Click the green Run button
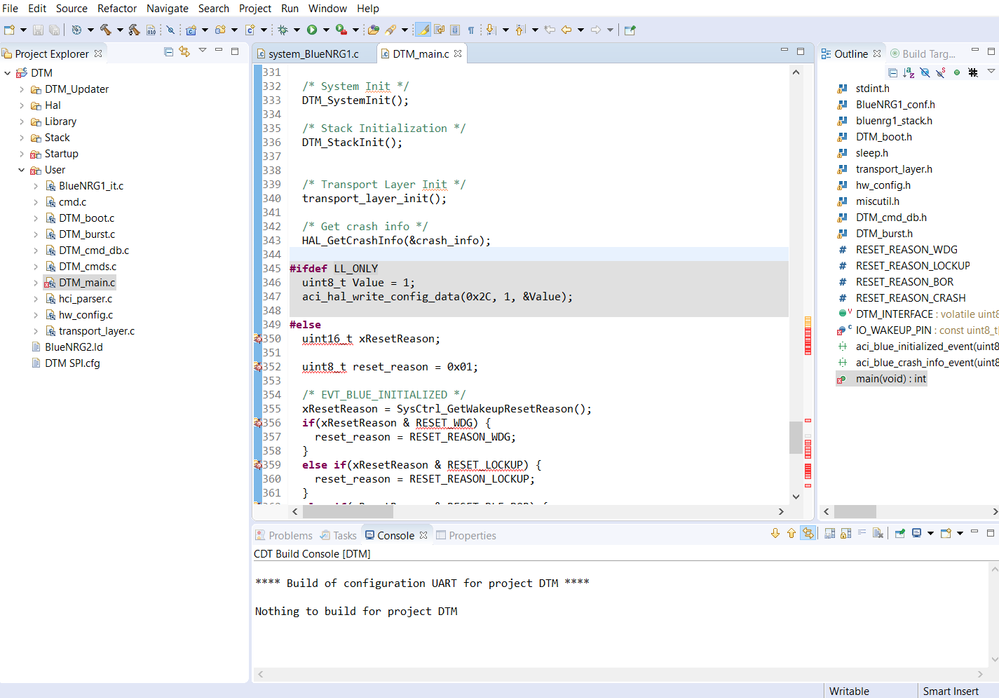 (x=312, y=30)
